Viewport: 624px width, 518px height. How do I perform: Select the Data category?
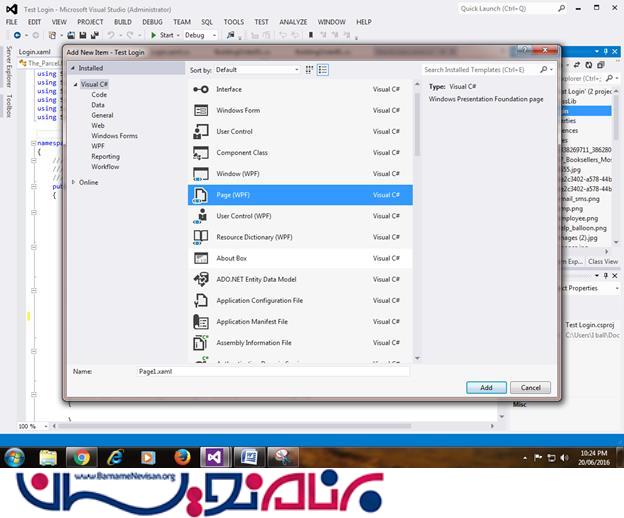coord(98,105)
